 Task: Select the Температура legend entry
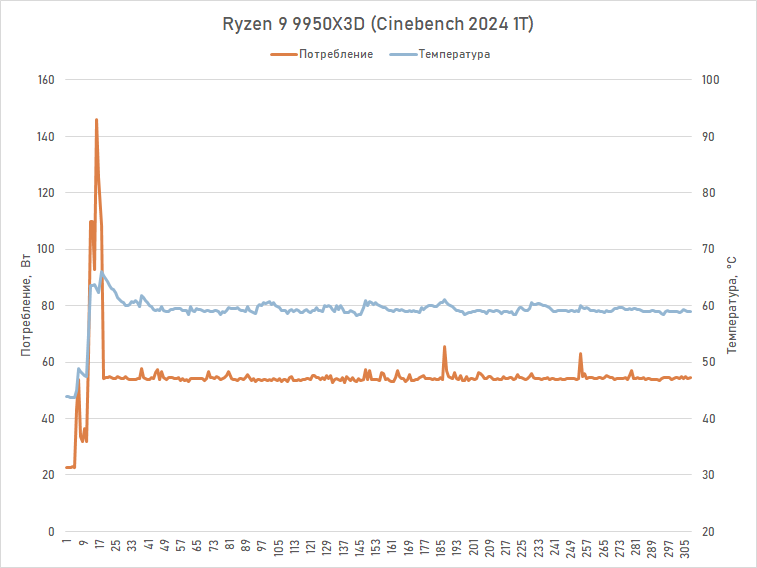point(440,54)
